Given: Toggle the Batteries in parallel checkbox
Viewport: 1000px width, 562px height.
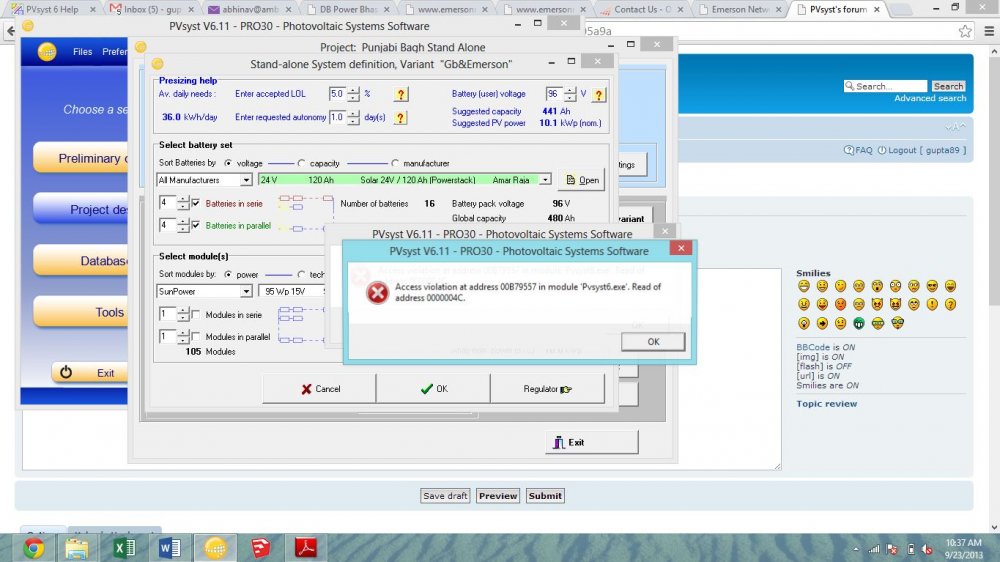Looking at the screenshot, I should 196,226.
